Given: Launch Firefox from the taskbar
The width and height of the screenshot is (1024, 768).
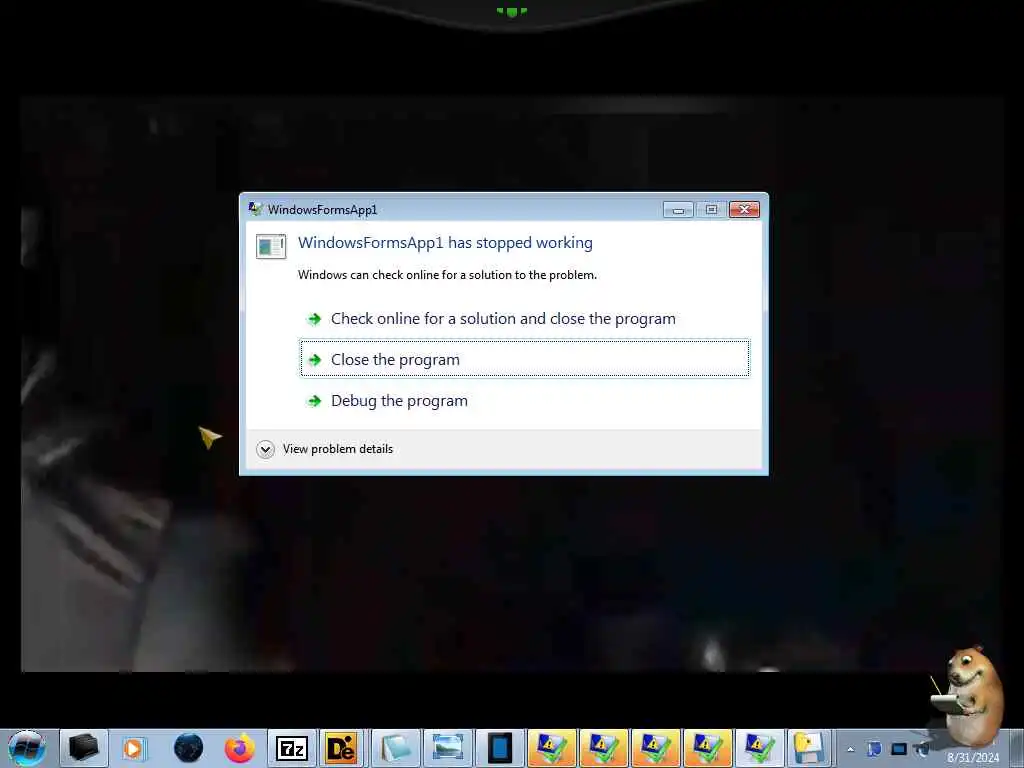Looking at the screenshot, I should [240, 748].
